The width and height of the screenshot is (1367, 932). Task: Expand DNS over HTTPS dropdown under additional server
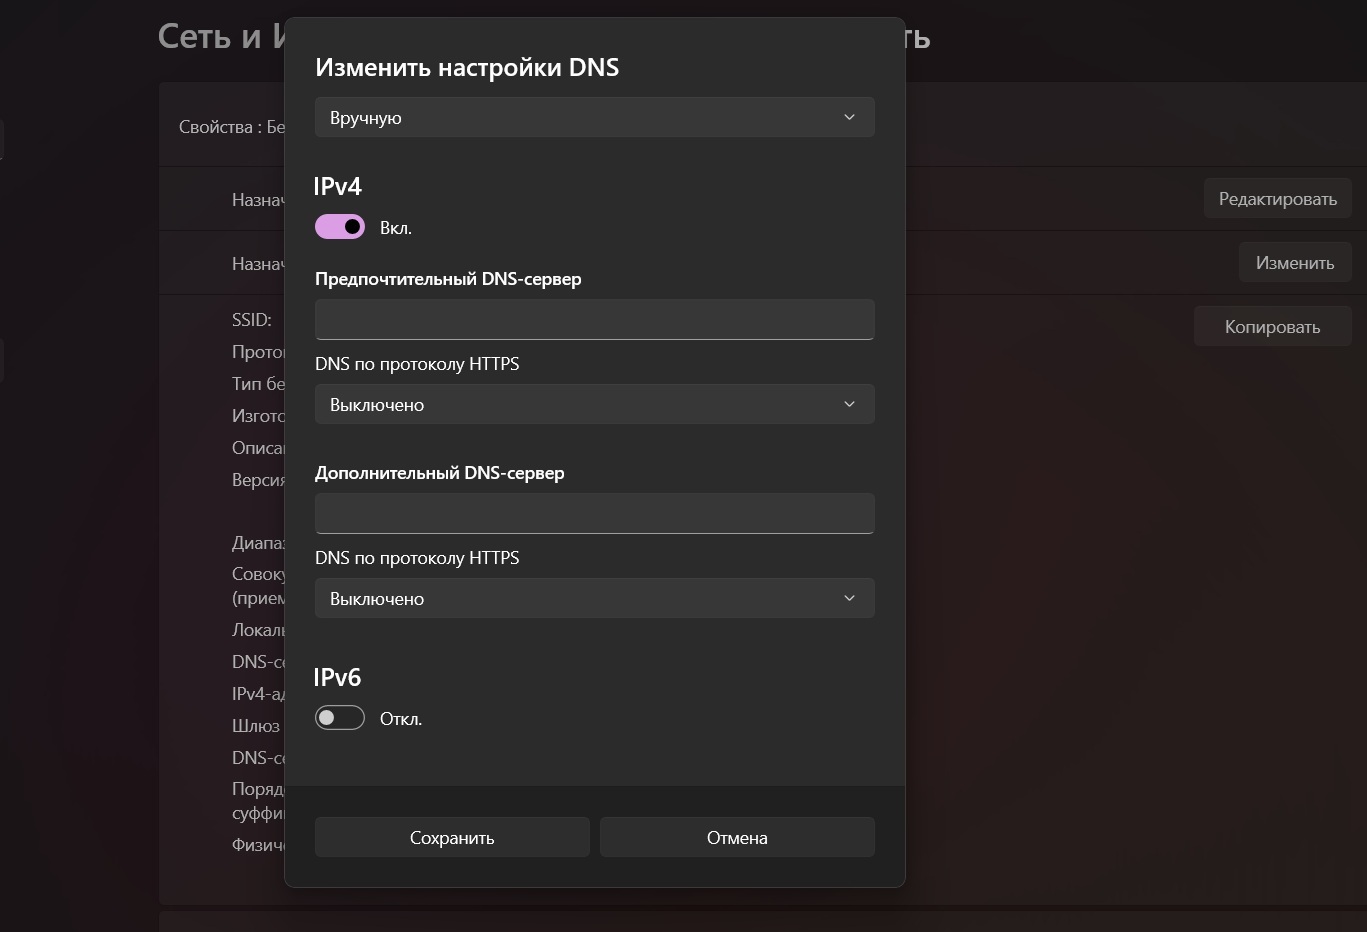(595, 598)
